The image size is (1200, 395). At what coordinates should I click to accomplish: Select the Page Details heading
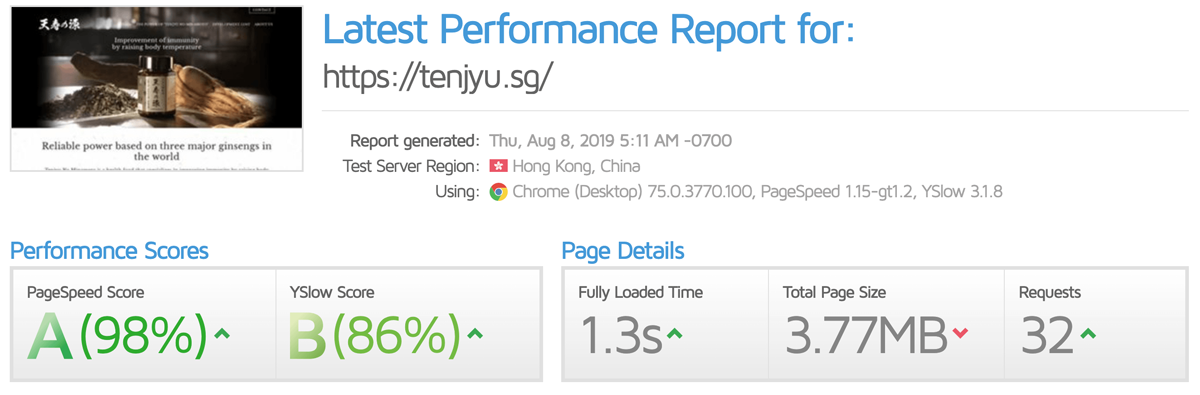click(x=623, y=250)
